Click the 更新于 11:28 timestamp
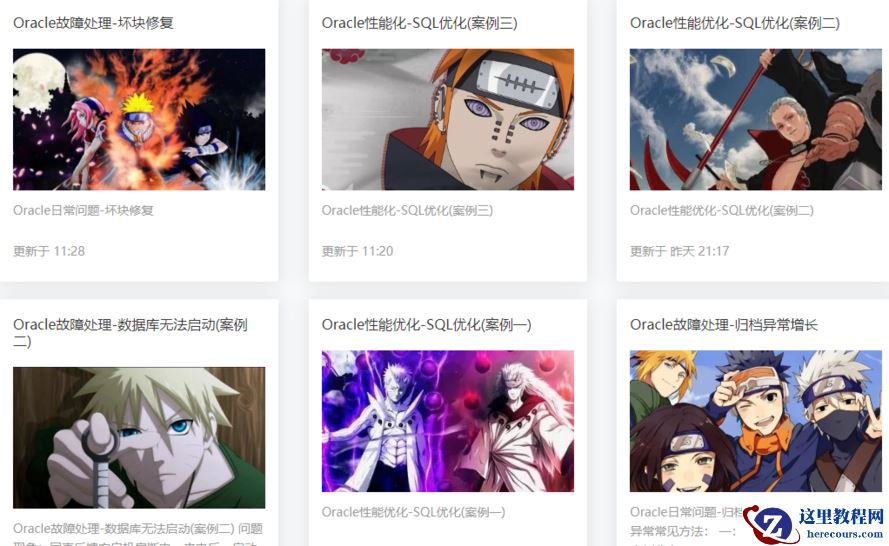Screen dimensions: 889x546 pyautogui.click(x=49, y=251)
